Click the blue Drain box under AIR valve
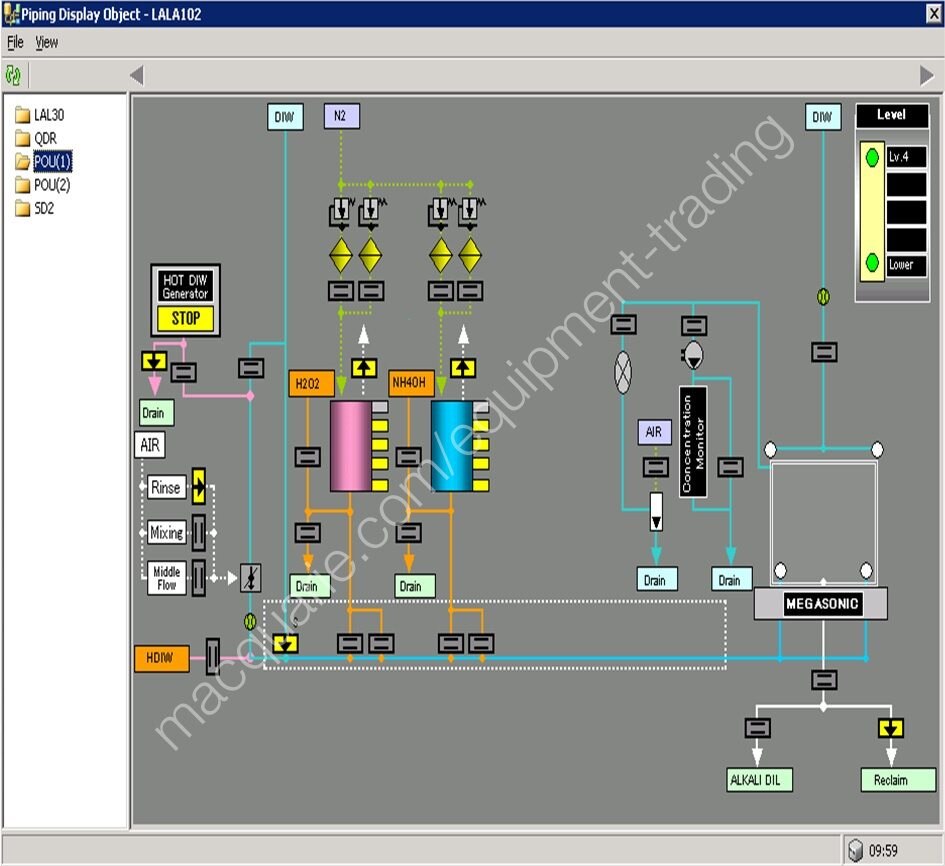 (657, 579)
